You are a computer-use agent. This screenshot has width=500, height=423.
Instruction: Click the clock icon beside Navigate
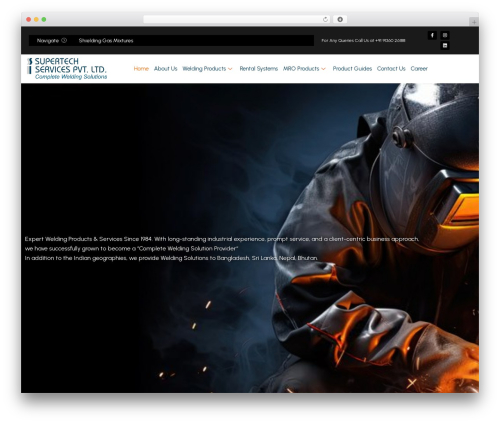(64, 40)
